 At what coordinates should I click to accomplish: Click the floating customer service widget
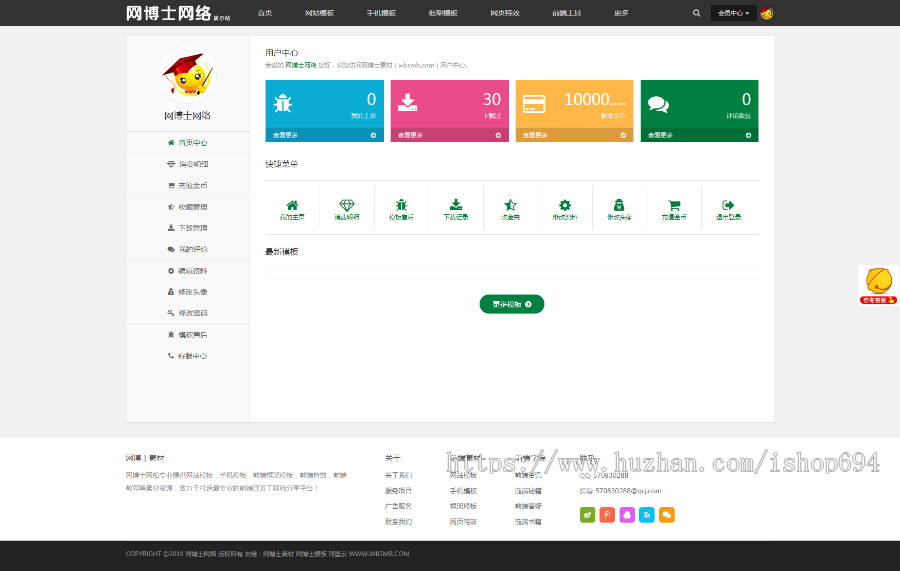pos(879,284)
